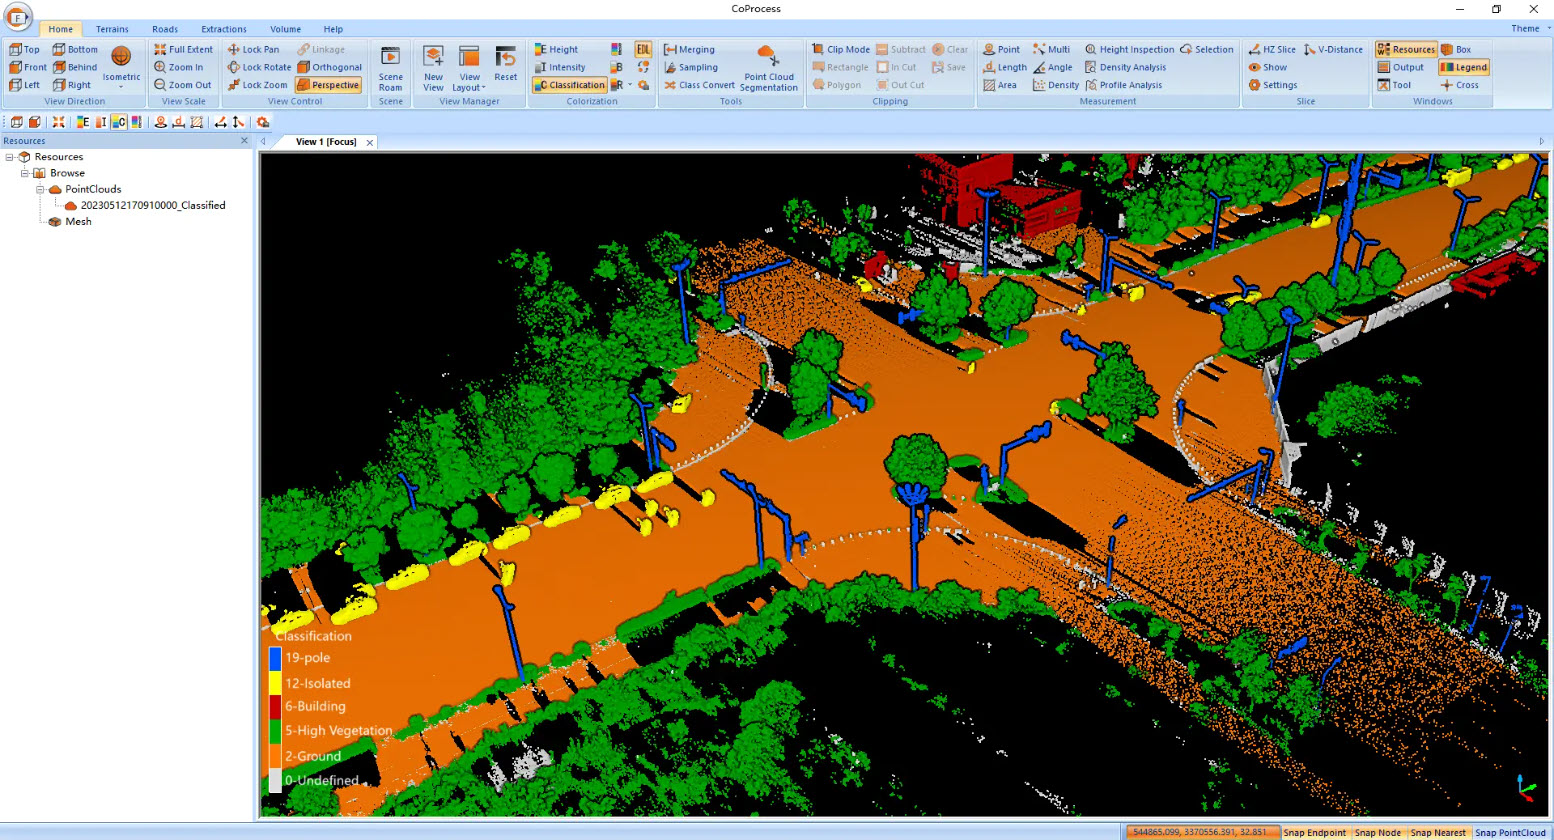Open Point Cloud Segmentation tool
Screen dimensions: 1554x840
click(x=768, y=66)
